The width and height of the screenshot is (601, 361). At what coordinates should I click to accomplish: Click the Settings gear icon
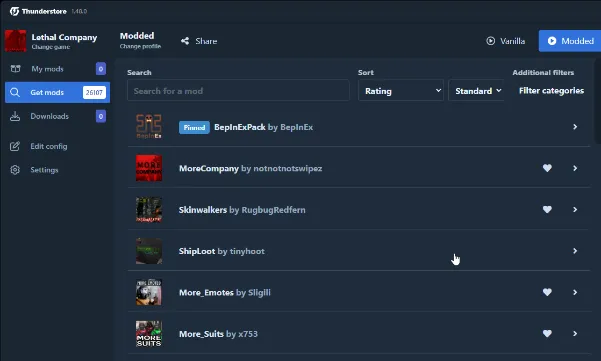tap(15, 170)
